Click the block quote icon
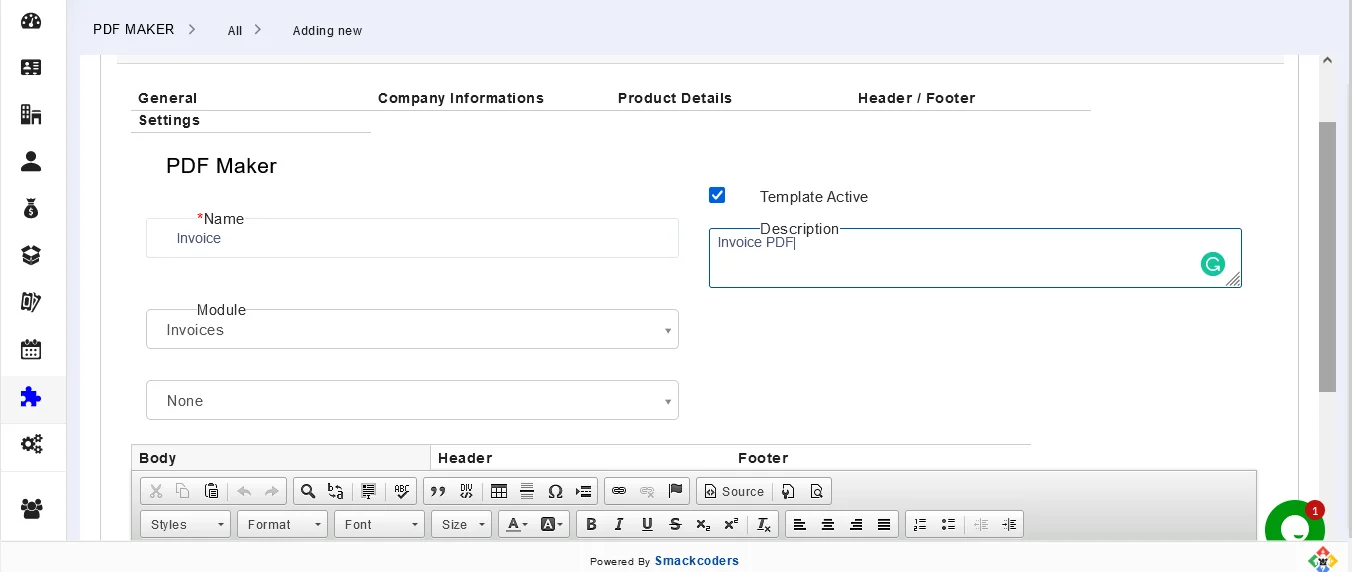Viewport: 1352px width, 572px height. coord(438,491)
